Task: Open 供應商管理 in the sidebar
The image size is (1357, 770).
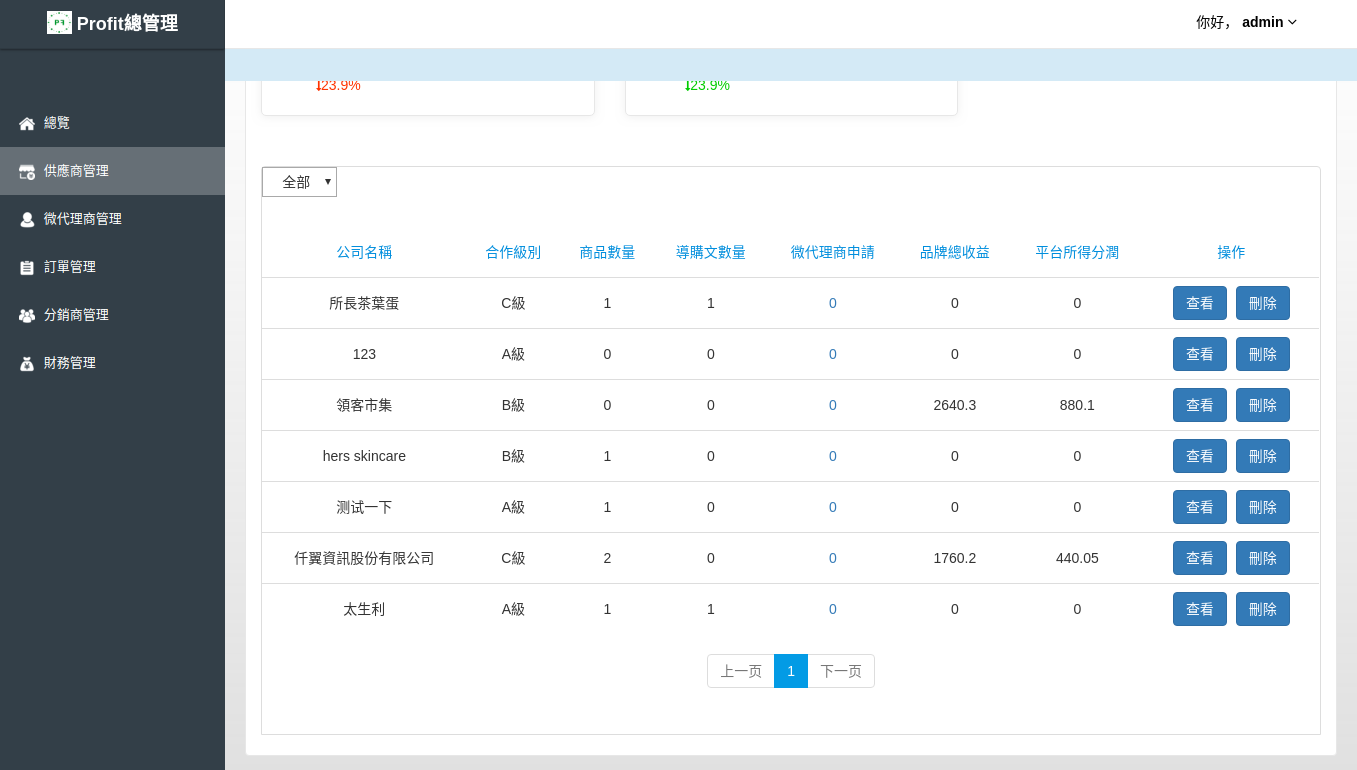Action: [112, 171]
